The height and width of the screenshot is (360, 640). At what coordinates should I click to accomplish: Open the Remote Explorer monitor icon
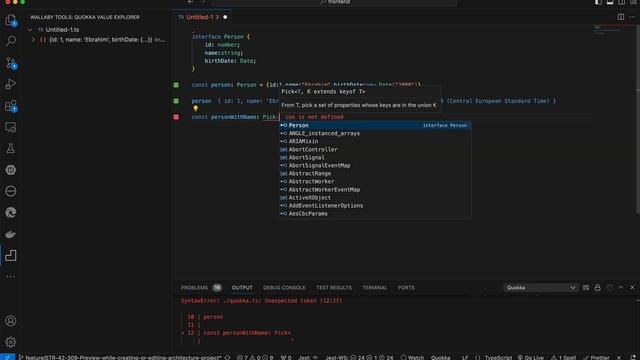[11, 127]
